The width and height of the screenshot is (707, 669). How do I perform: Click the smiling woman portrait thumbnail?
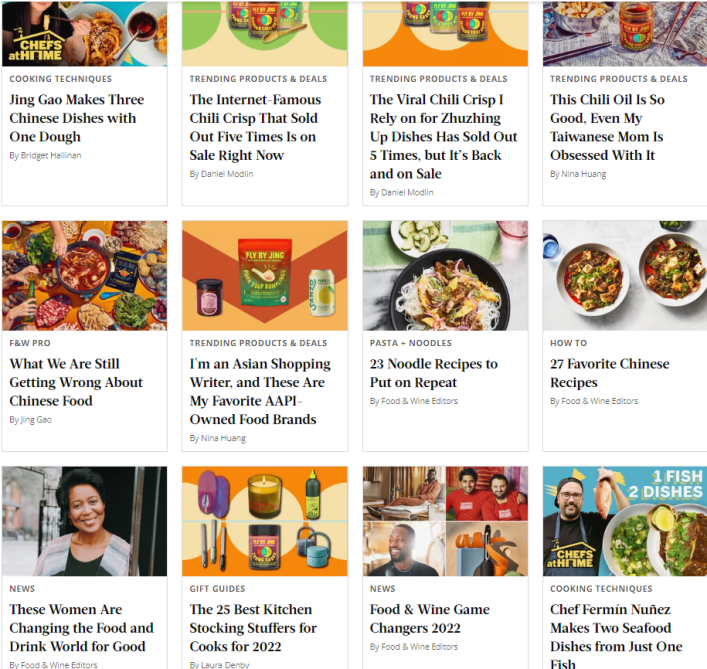84,521
